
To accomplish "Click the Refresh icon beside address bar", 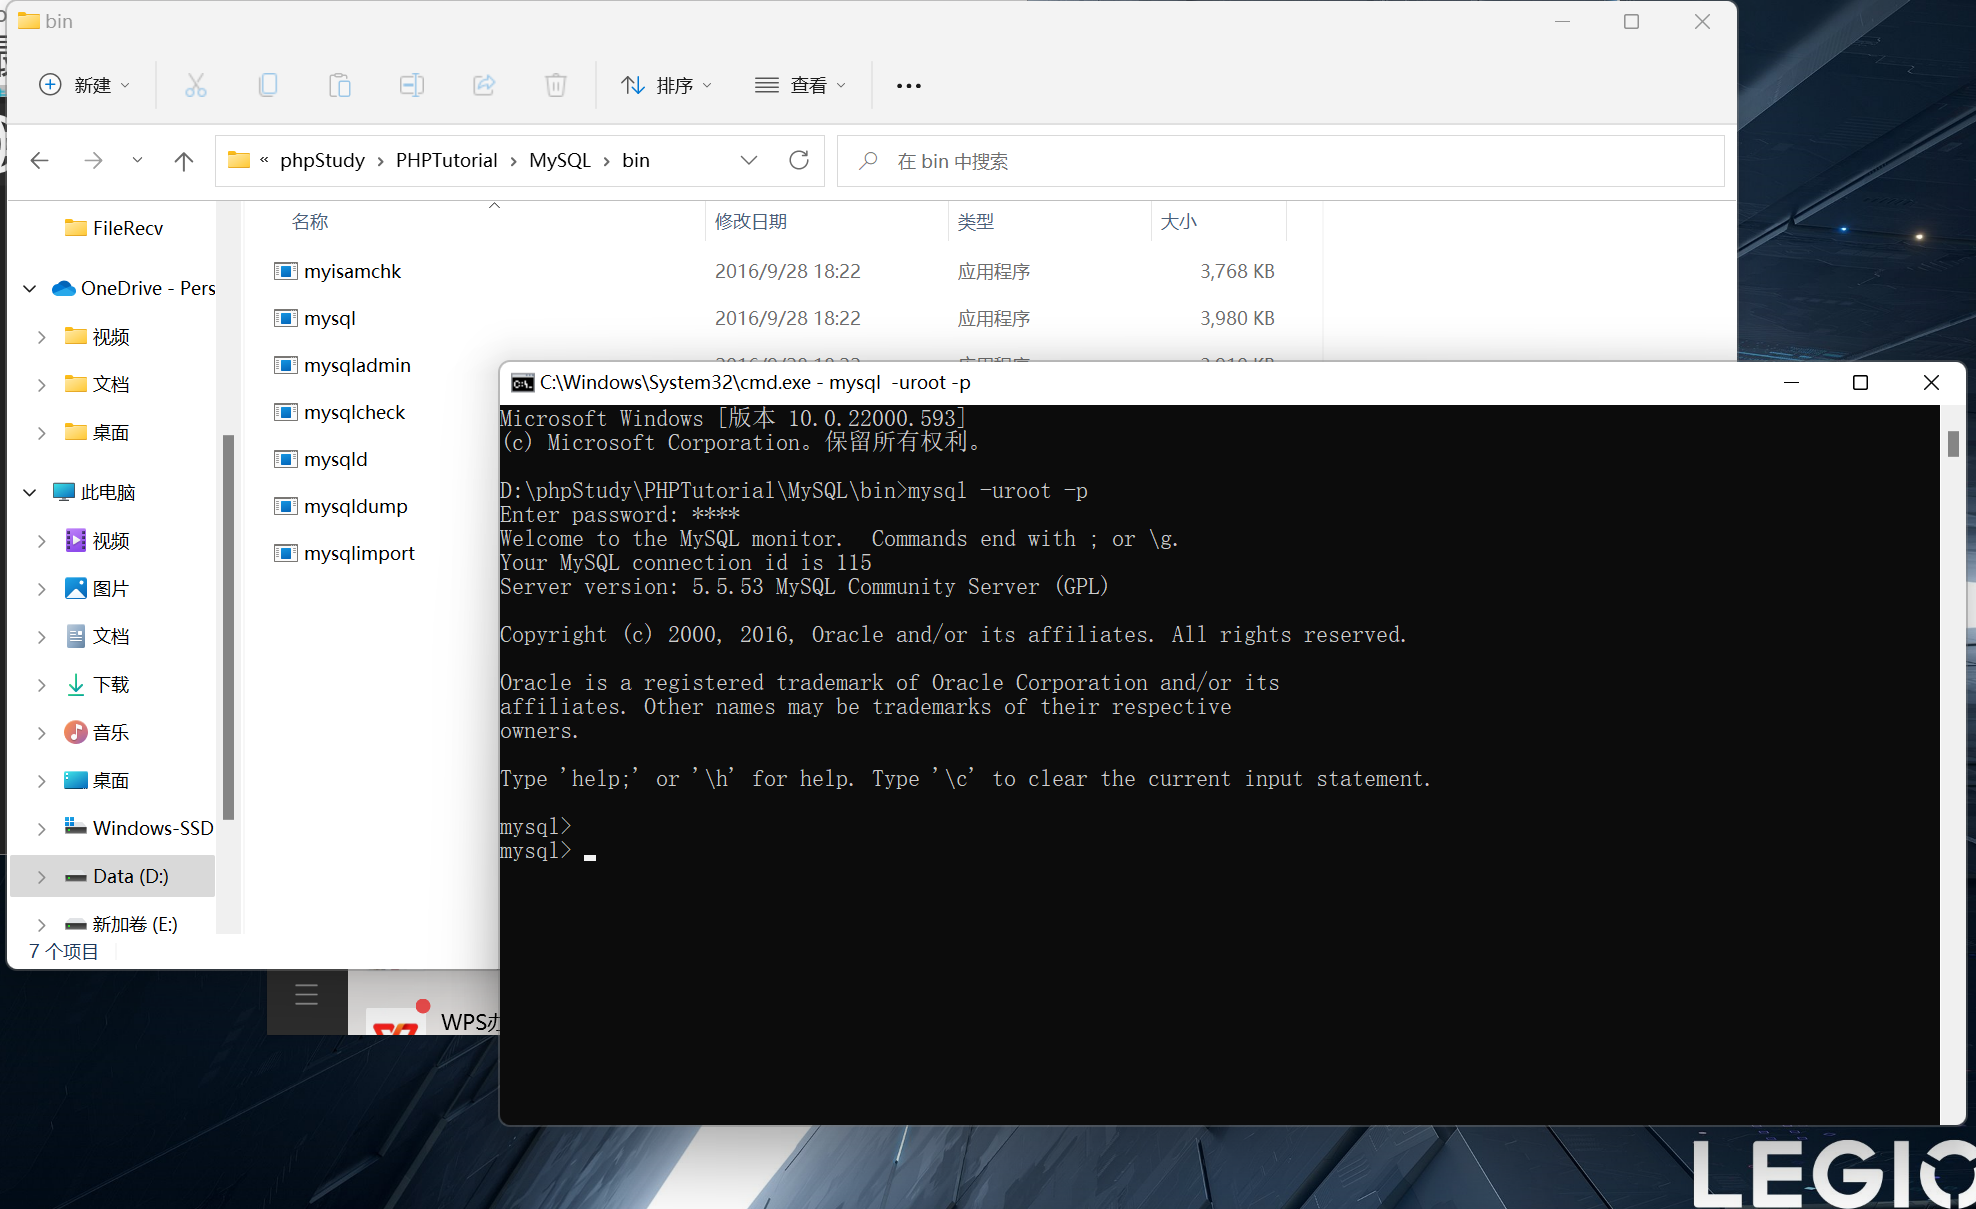I will click(799, 160).
